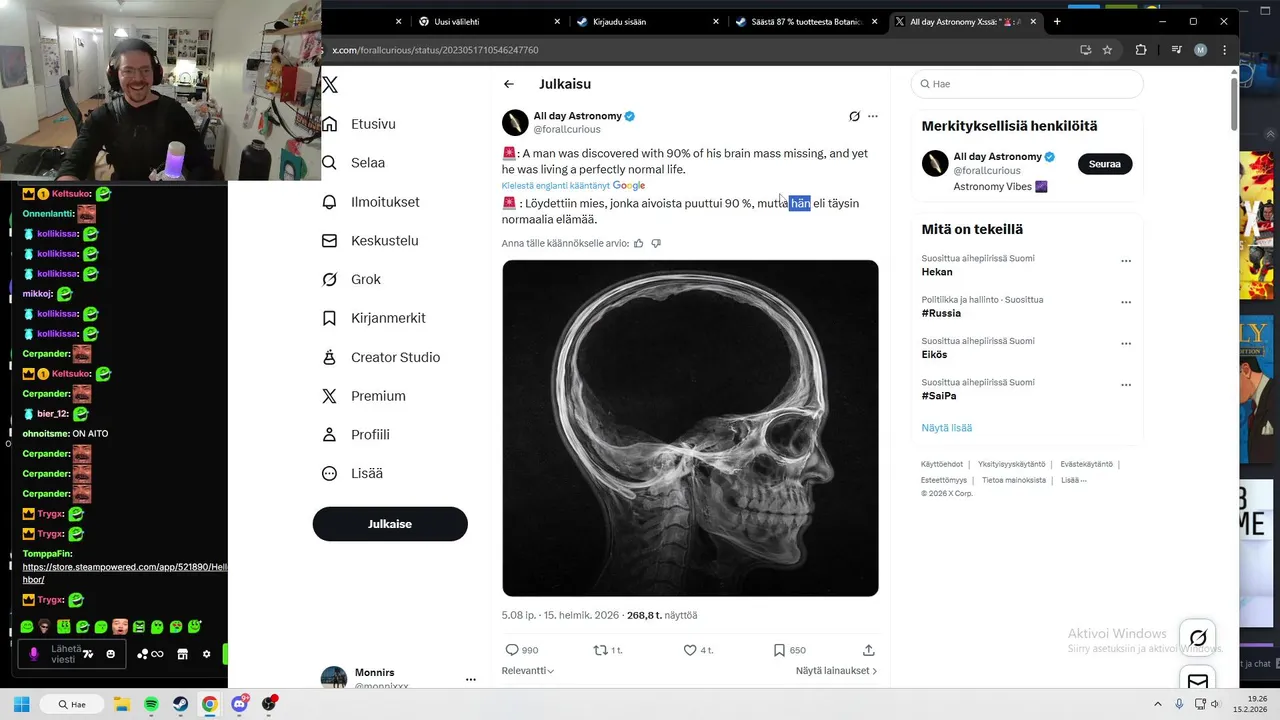1280x720 pixels.
Task: Go back with the Julkaisu arrow
Action: (509, 84)
